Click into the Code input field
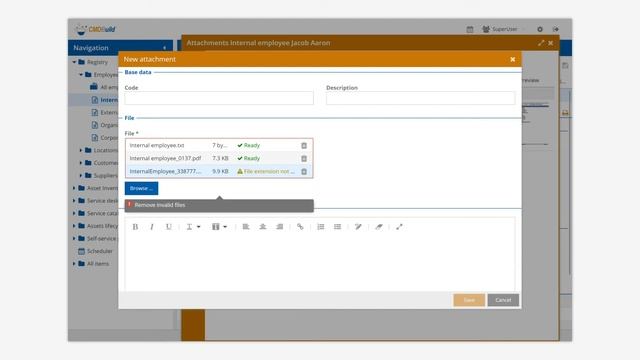Image resolution: width=640 pixels, height=360 pixels. [219, 98]
